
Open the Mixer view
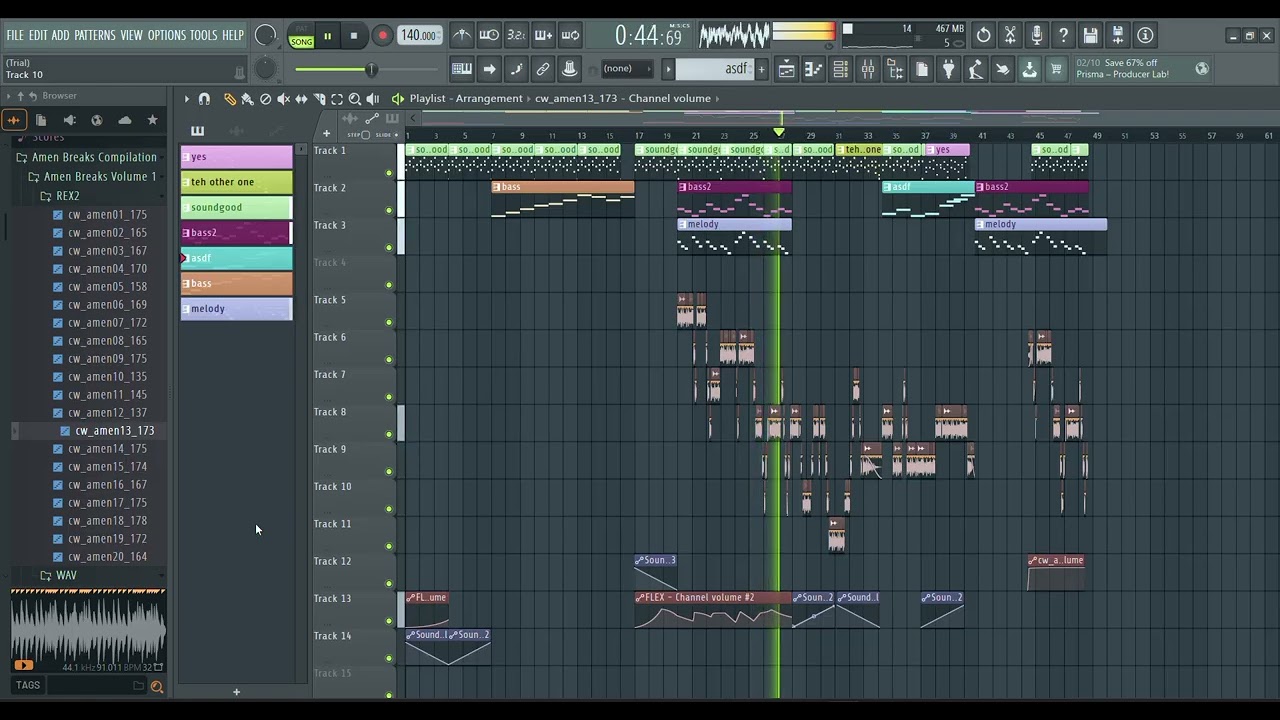(x=868, y=69)
